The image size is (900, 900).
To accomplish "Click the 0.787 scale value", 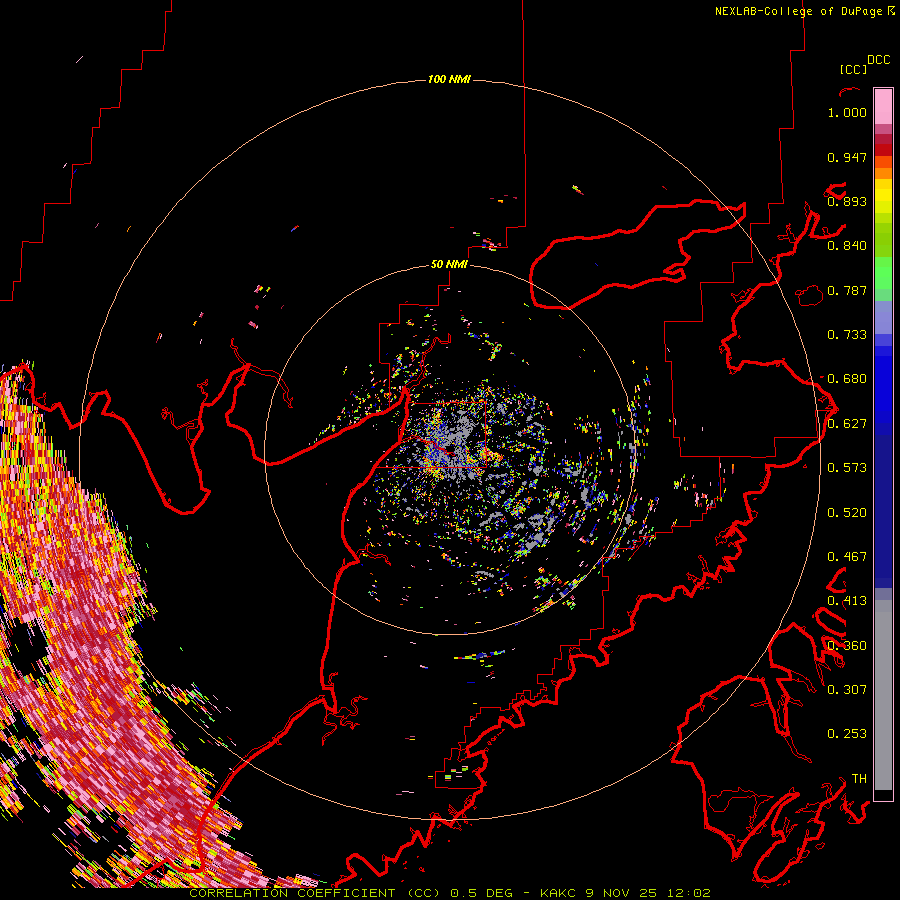I will point(847,290).
